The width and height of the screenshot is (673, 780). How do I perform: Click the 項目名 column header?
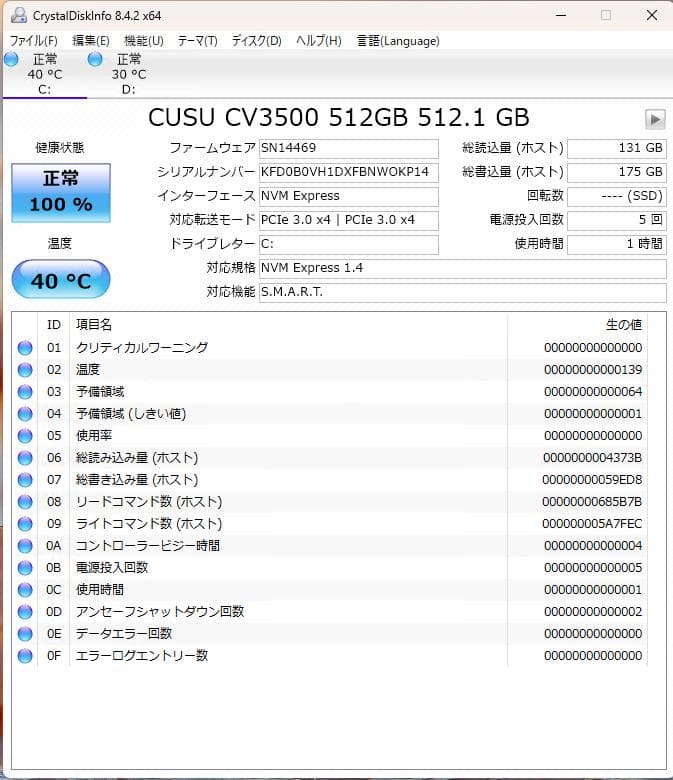[288, 325]
